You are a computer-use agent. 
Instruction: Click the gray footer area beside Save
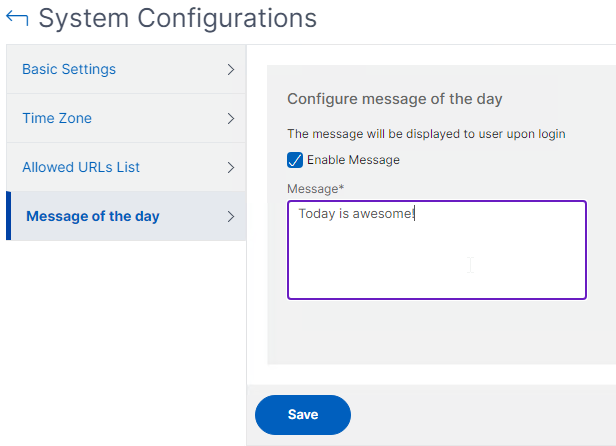pos(483,415)
